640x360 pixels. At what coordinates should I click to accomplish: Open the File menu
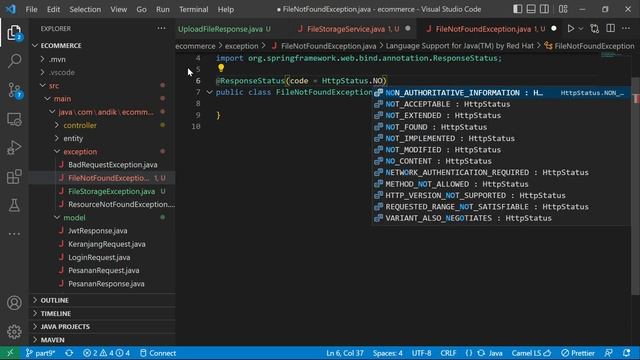click(31, 9)
